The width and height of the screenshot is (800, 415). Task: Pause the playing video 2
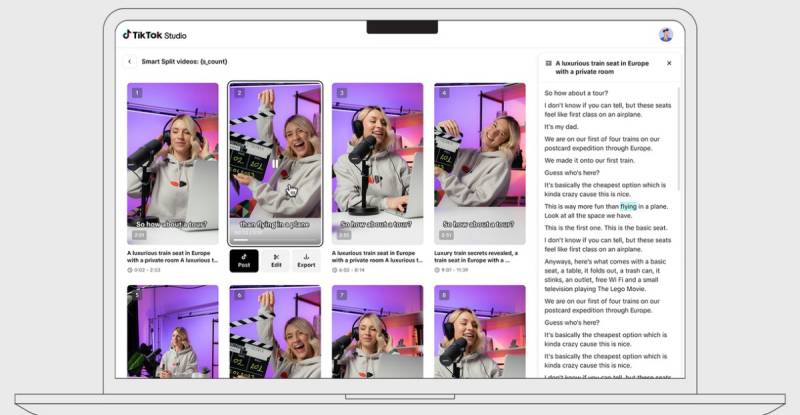pyautogui.click(x=275, y=163)
